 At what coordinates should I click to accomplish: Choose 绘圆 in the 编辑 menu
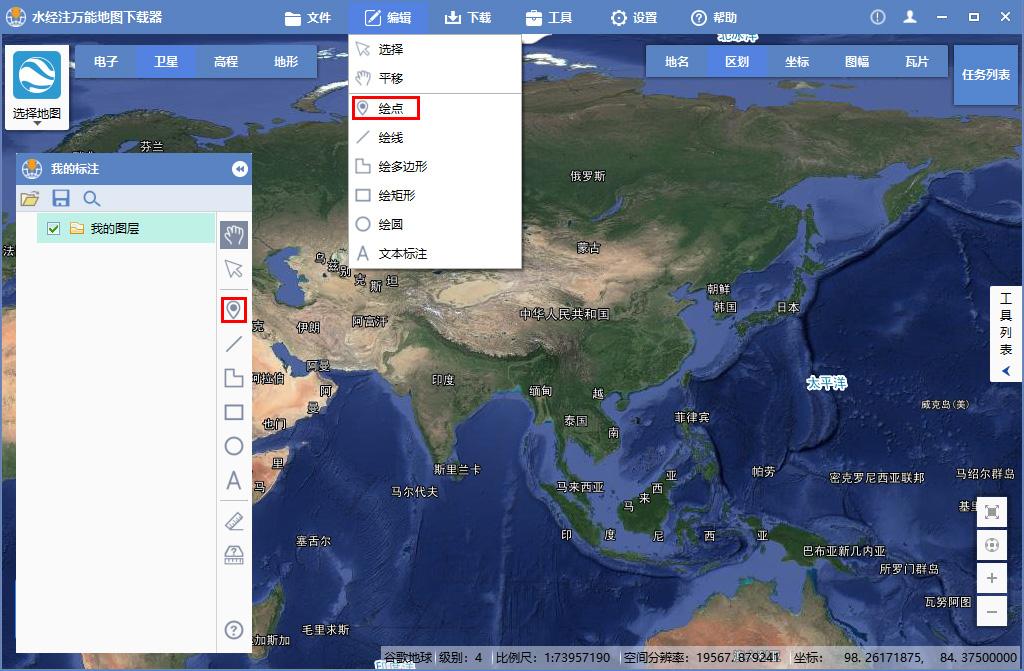[435, 225]
